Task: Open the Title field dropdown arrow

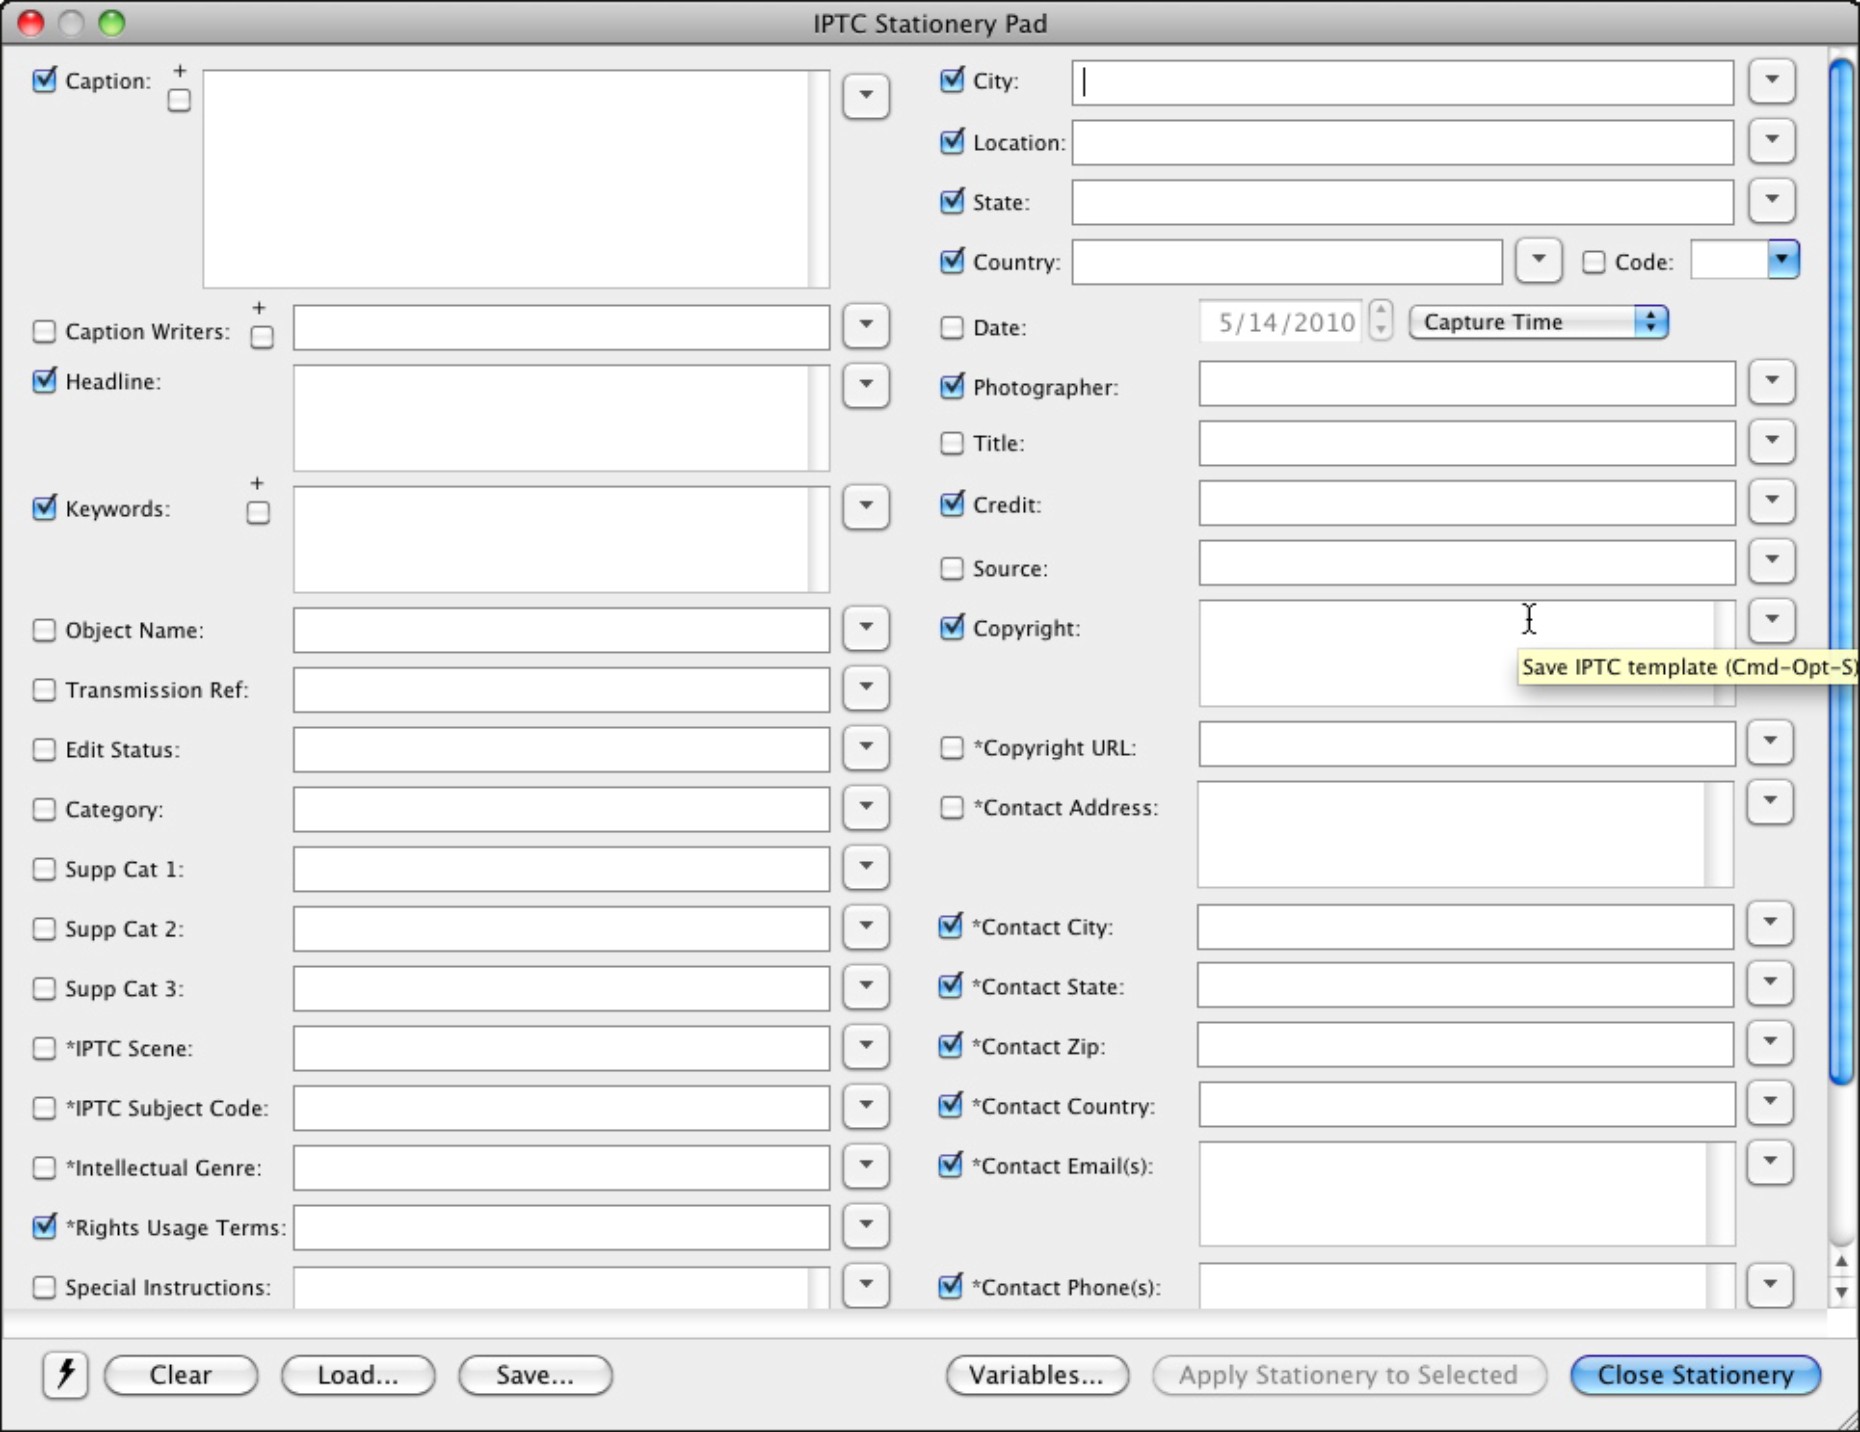Action: click(1772, 440)
